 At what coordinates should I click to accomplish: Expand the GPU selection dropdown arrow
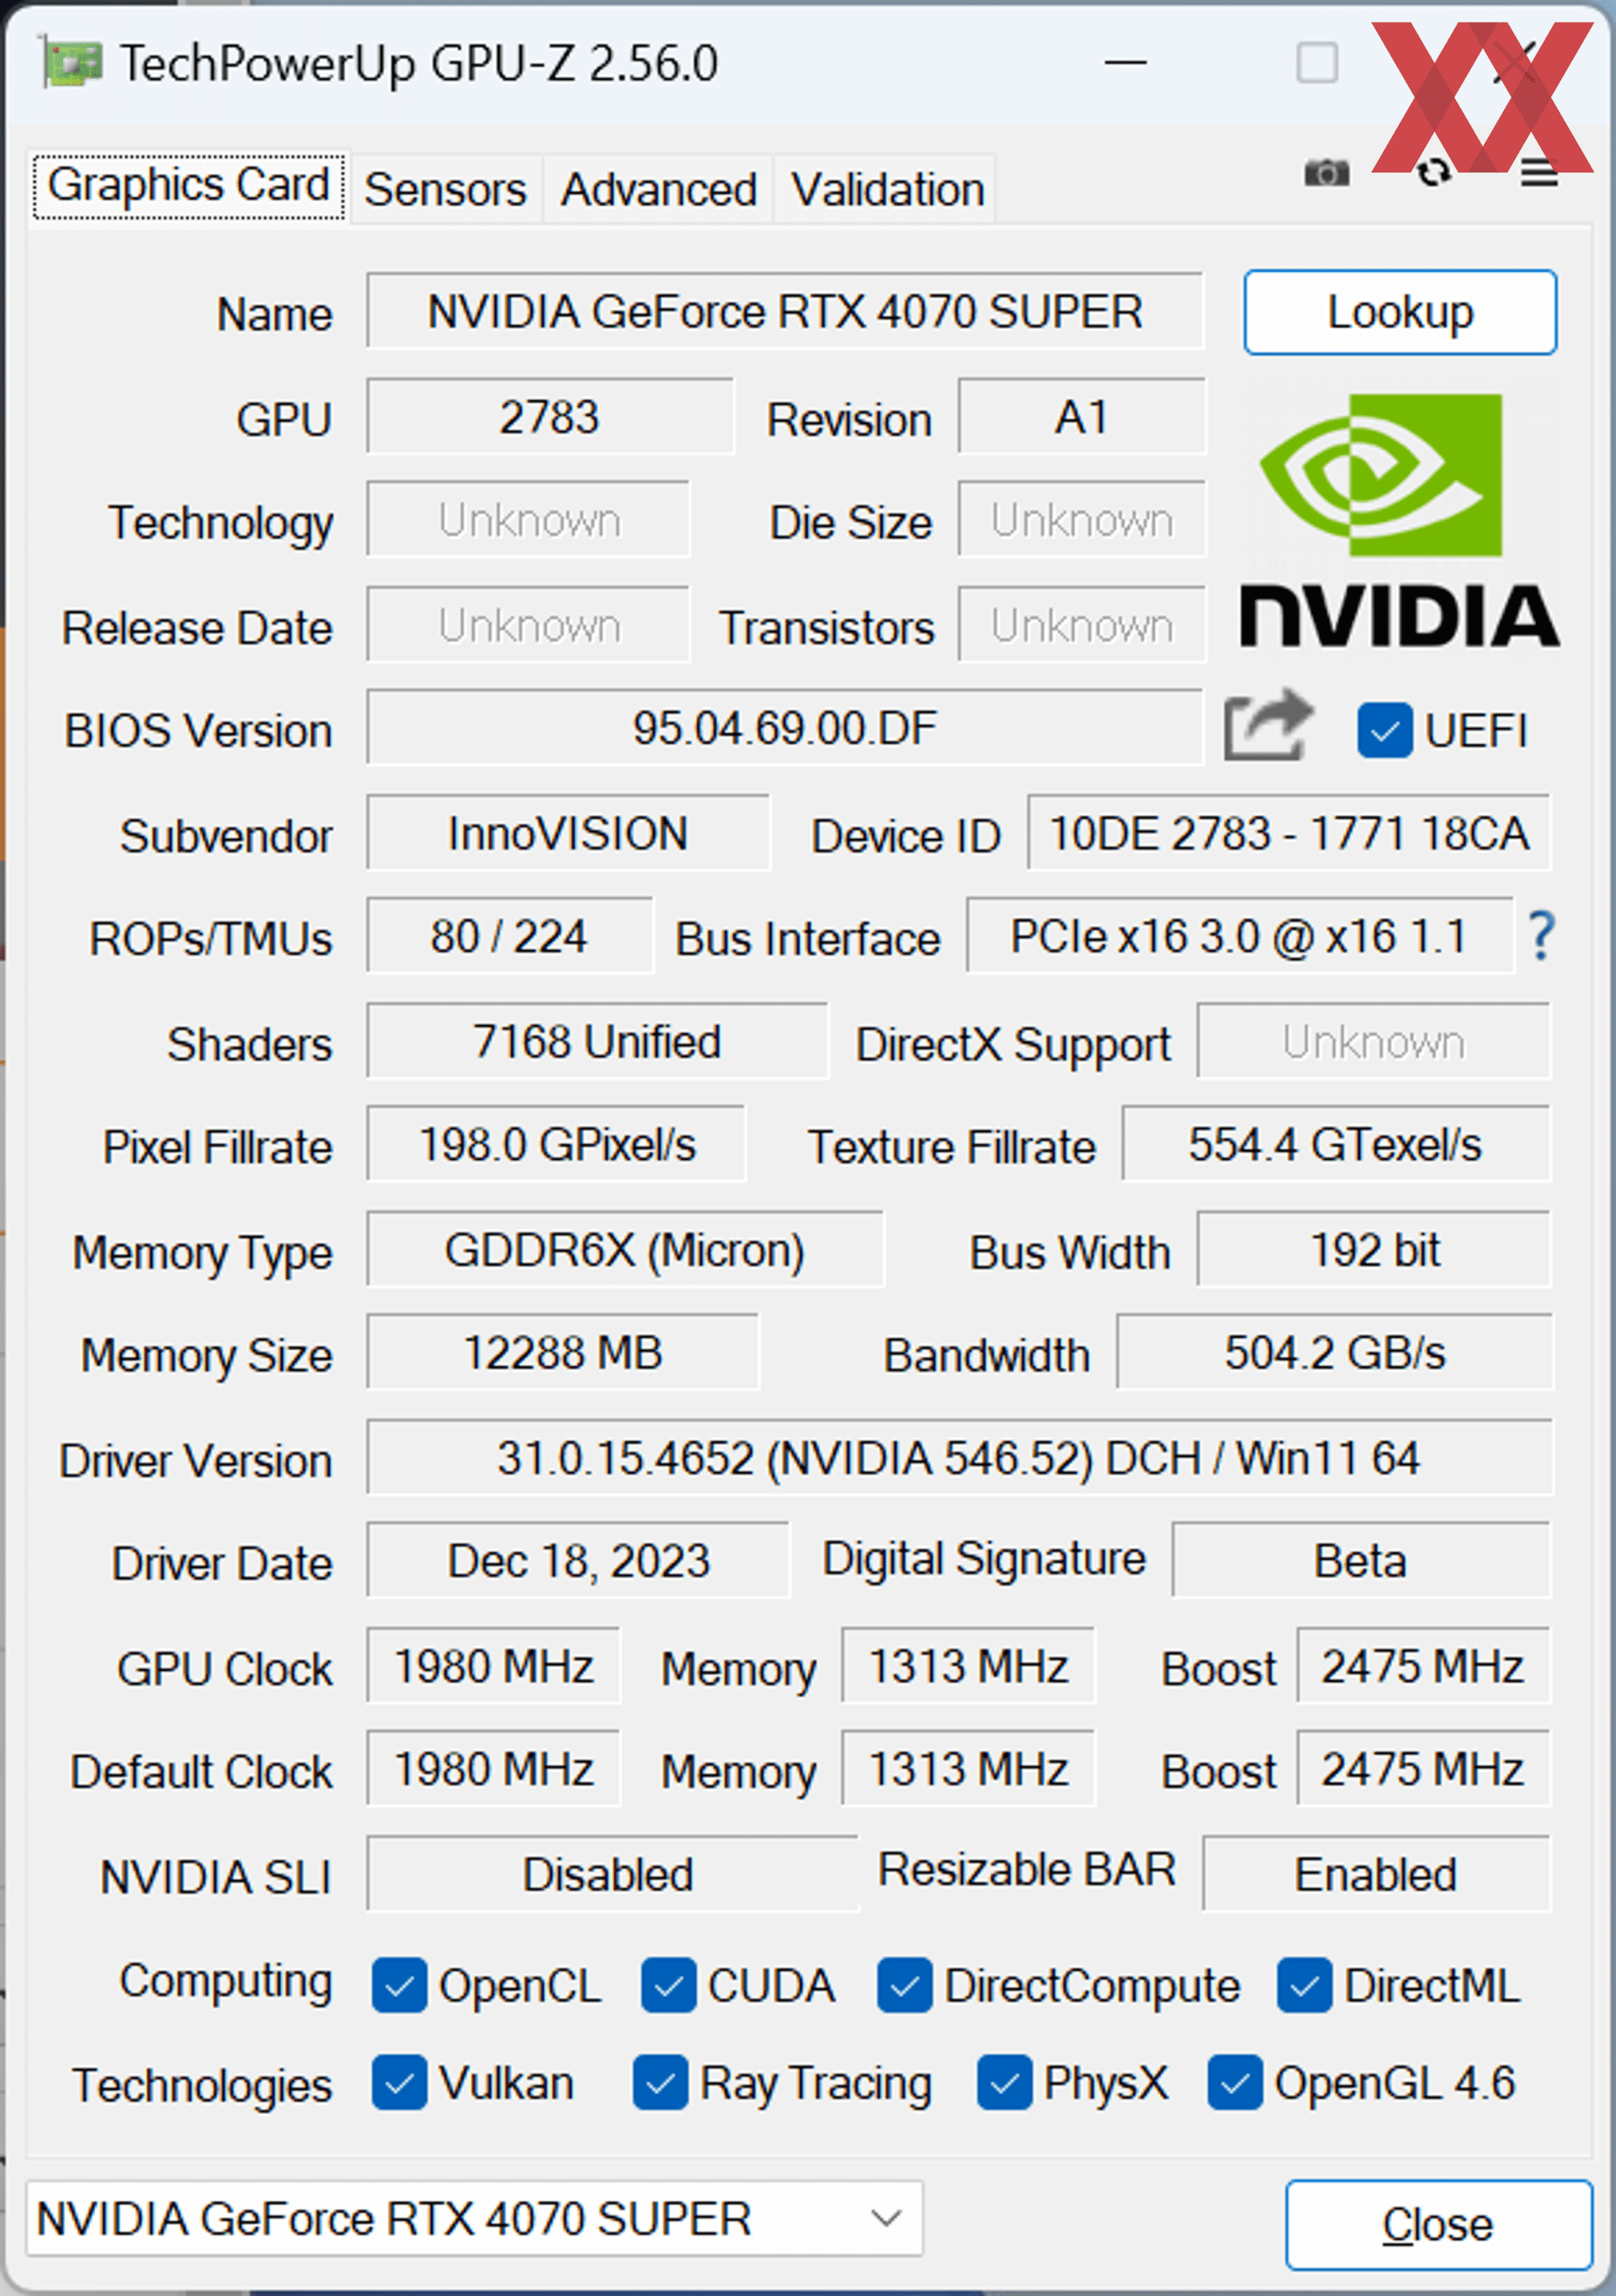coord(885,2218)
